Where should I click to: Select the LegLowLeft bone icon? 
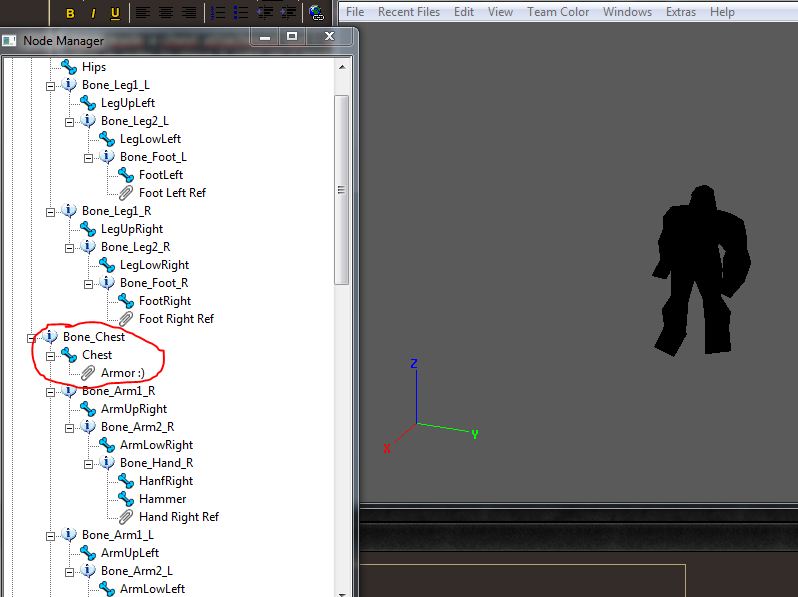[x=106, y=138]
